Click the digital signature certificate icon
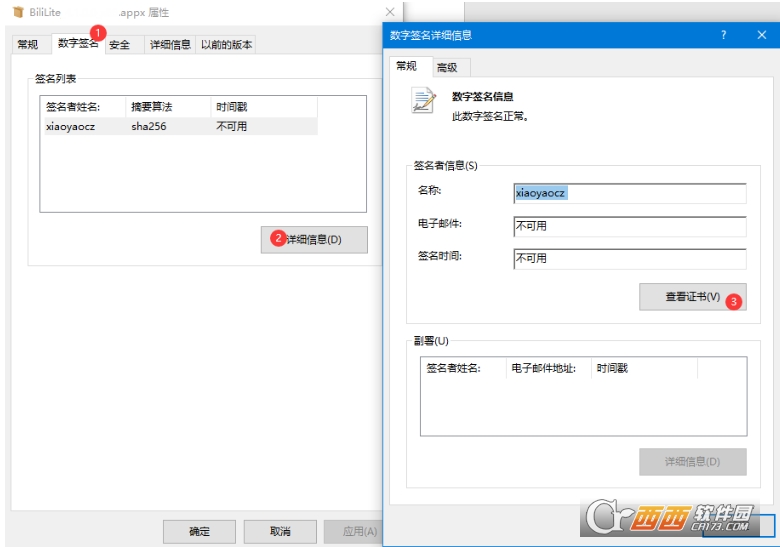Screen dimensions: 780x547 pos(424,101)
